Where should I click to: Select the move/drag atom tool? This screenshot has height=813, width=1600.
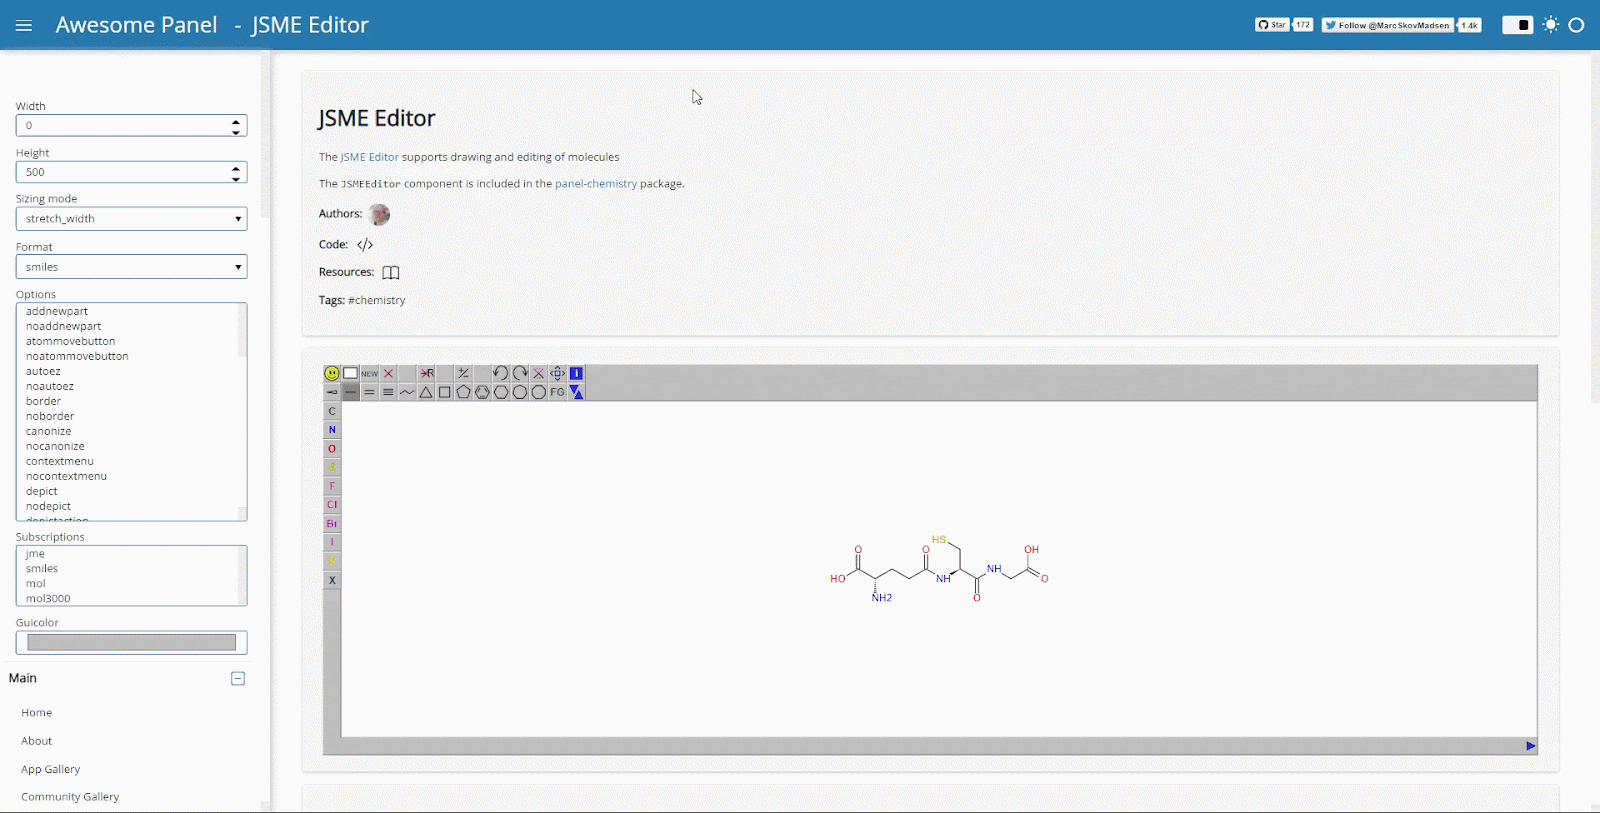557,373
